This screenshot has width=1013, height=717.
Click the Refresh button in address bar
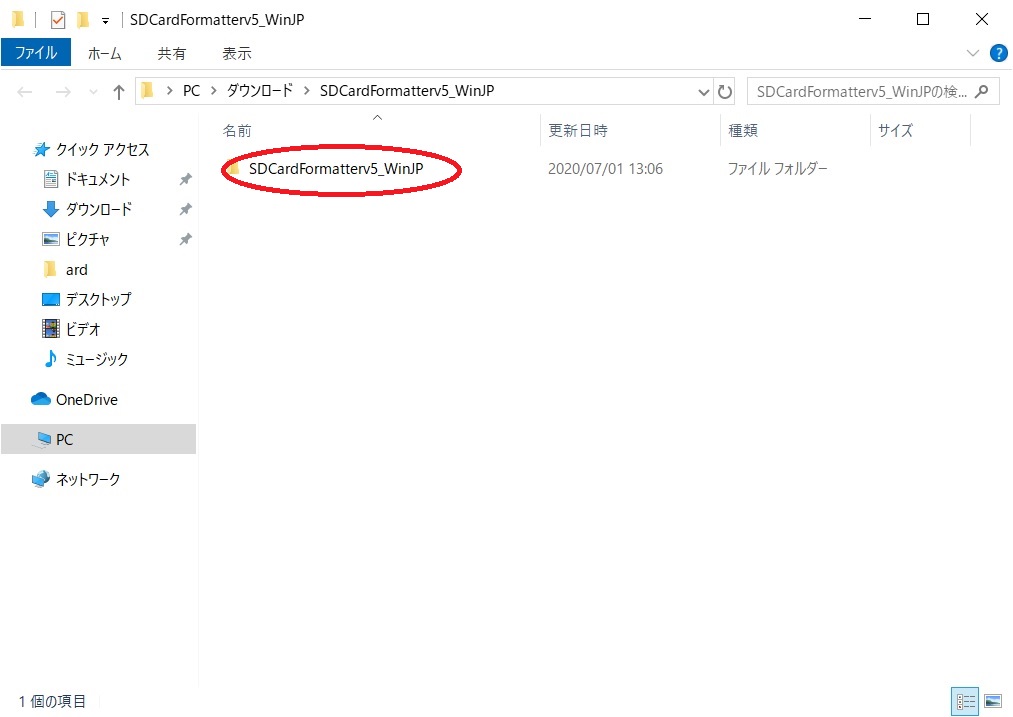(x=725, y=92)
